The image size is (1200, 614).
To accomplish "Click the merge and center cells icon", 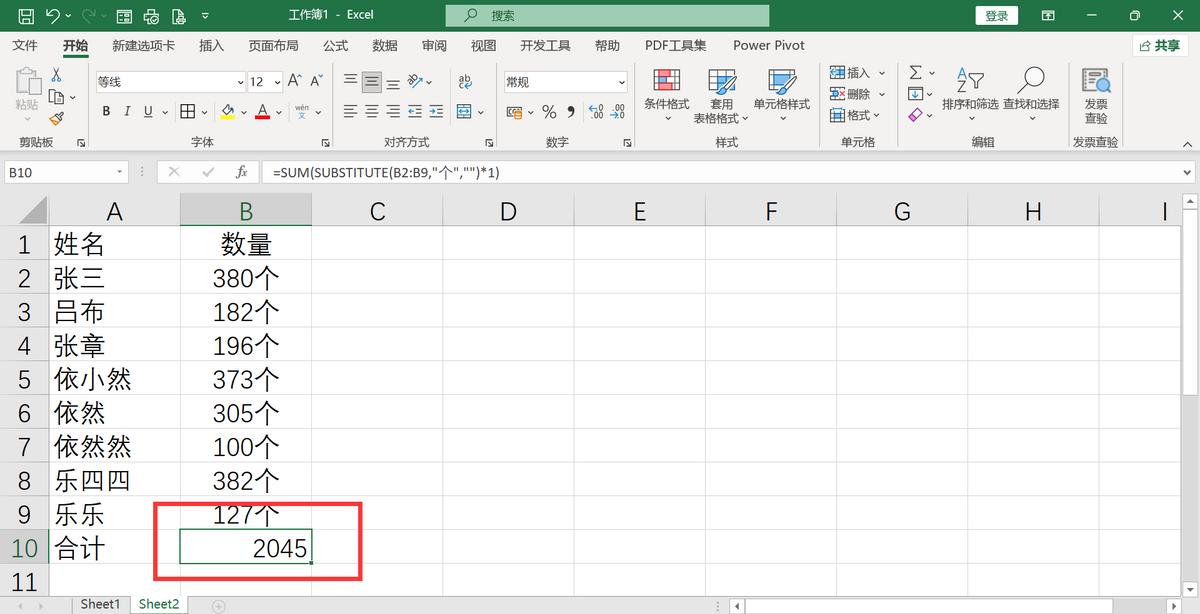I will (x=466, y=112).
